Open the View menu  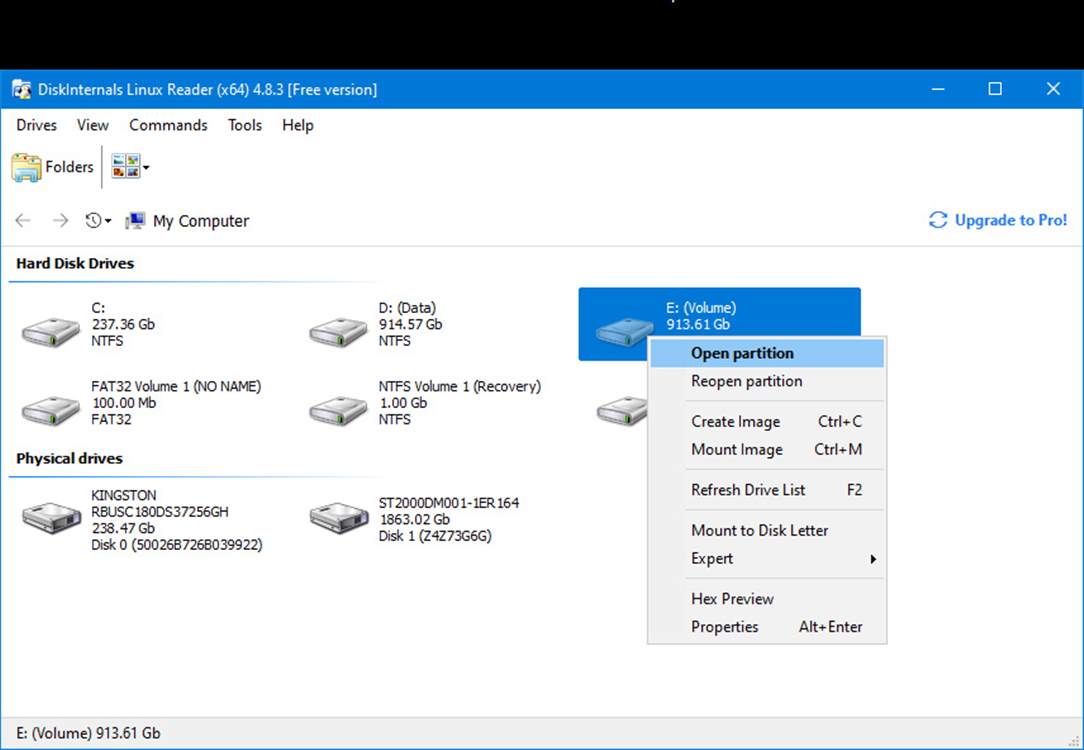point(93,125)
